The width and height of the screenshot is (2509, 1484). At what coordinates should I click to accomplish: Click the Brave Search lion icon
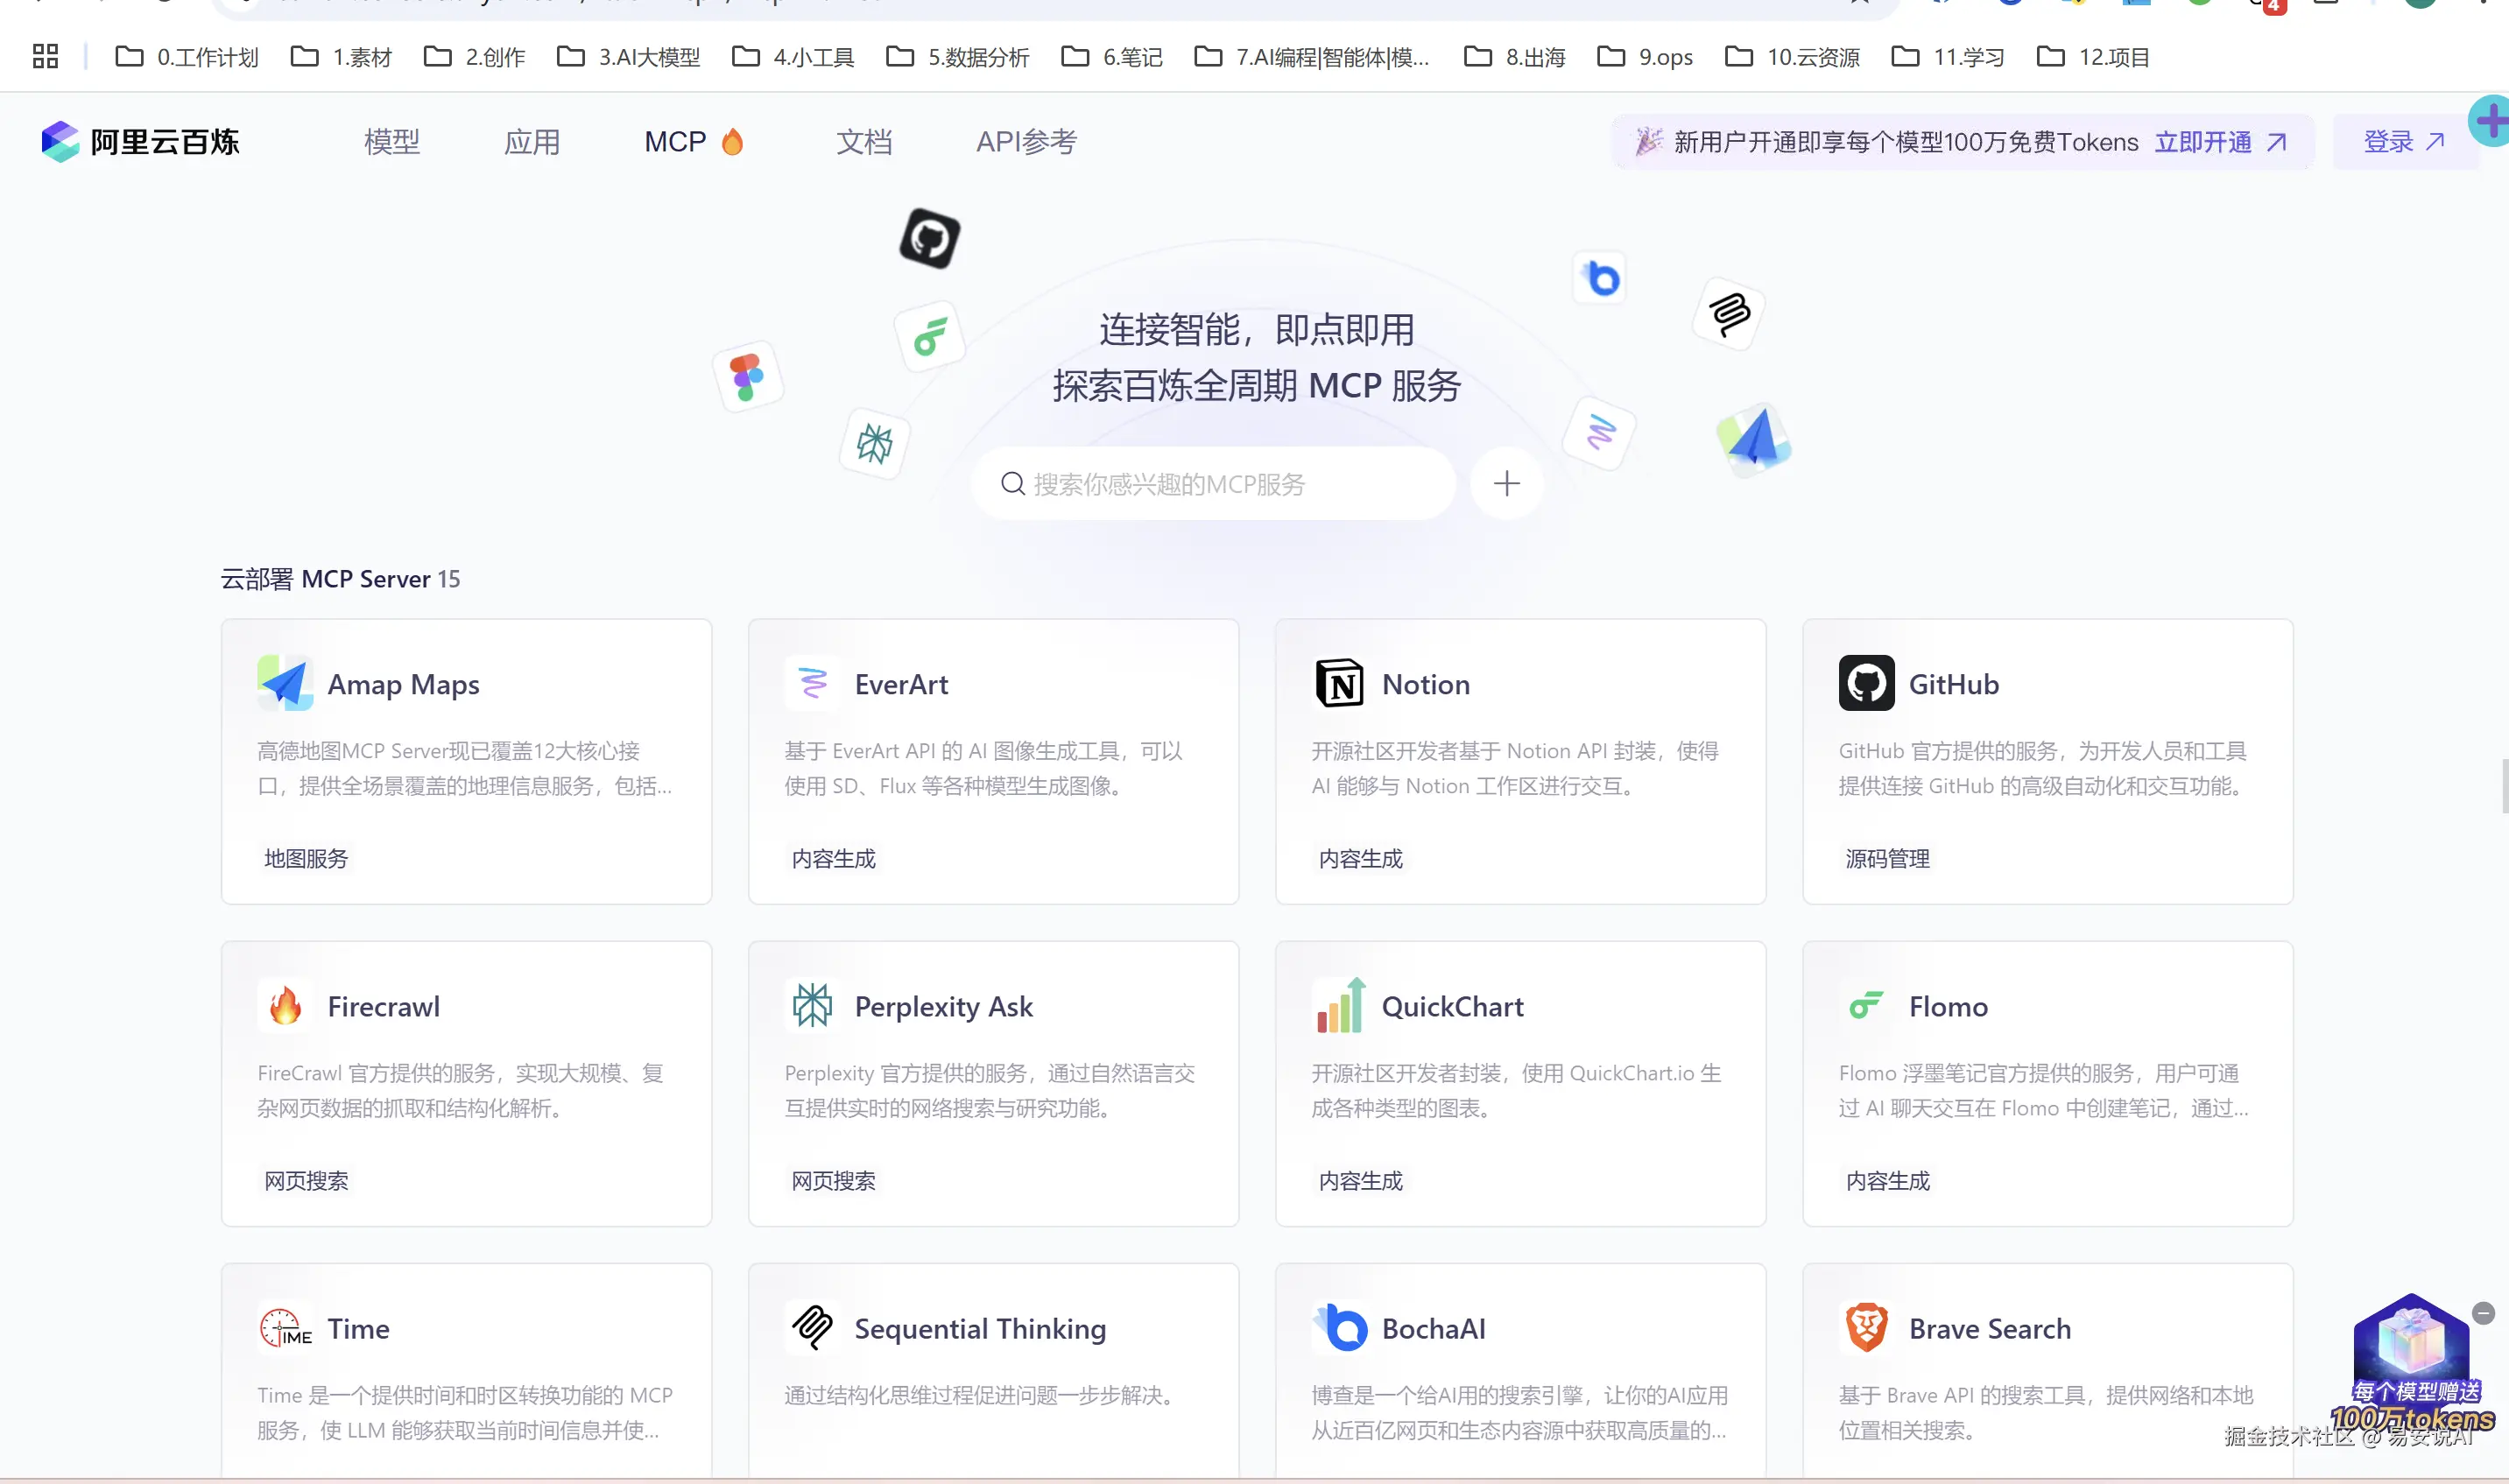coord(1865,1328)
